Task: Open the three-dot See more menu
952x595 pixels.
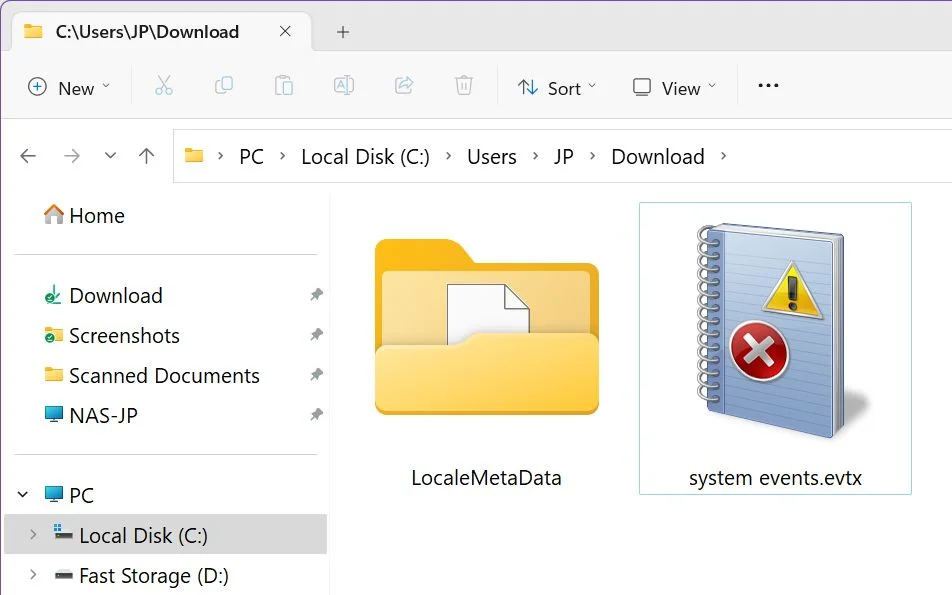Action: click(768, 86)
